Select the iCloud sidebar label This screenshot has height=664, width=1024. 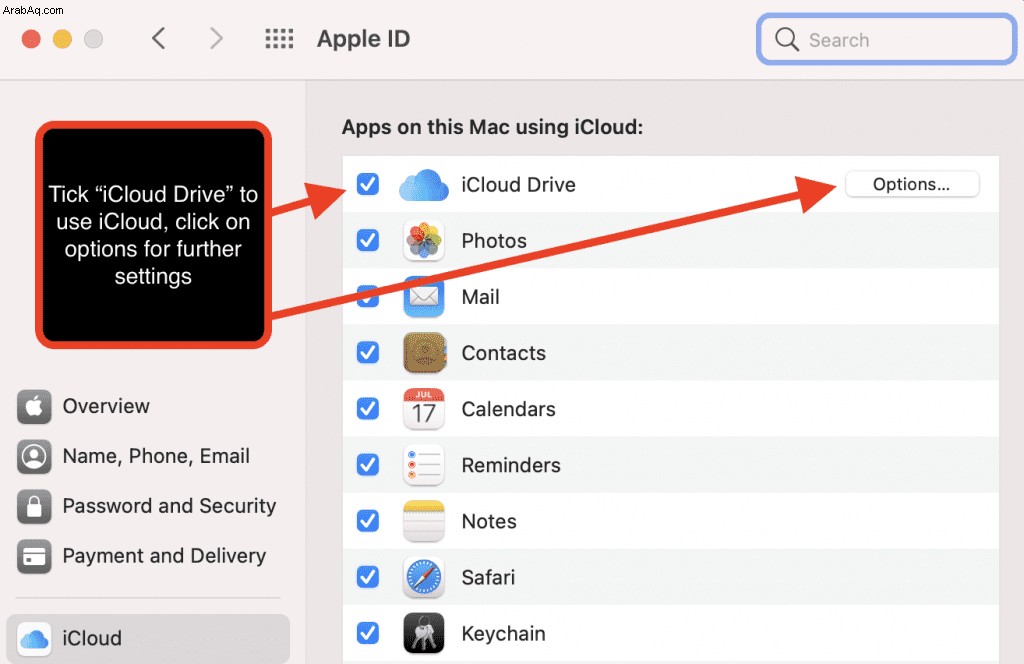tap(92, 639)
